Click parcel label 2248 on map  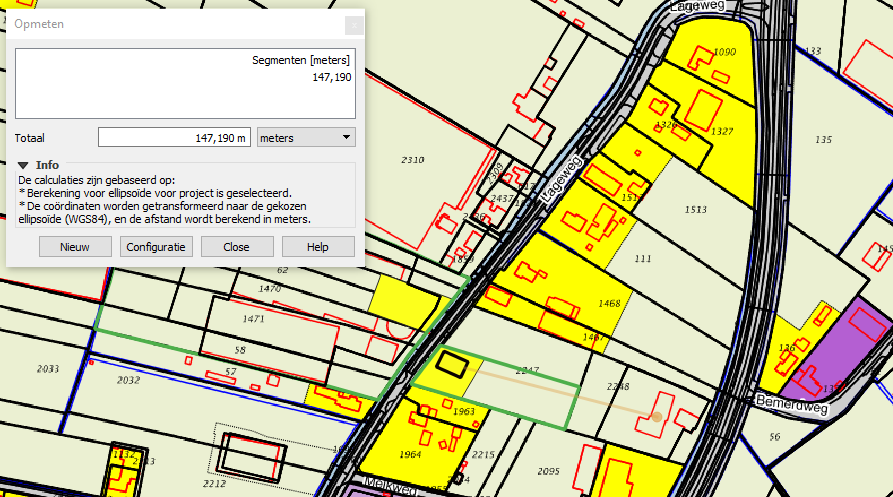pyautogui.click(x=618, y=387)
